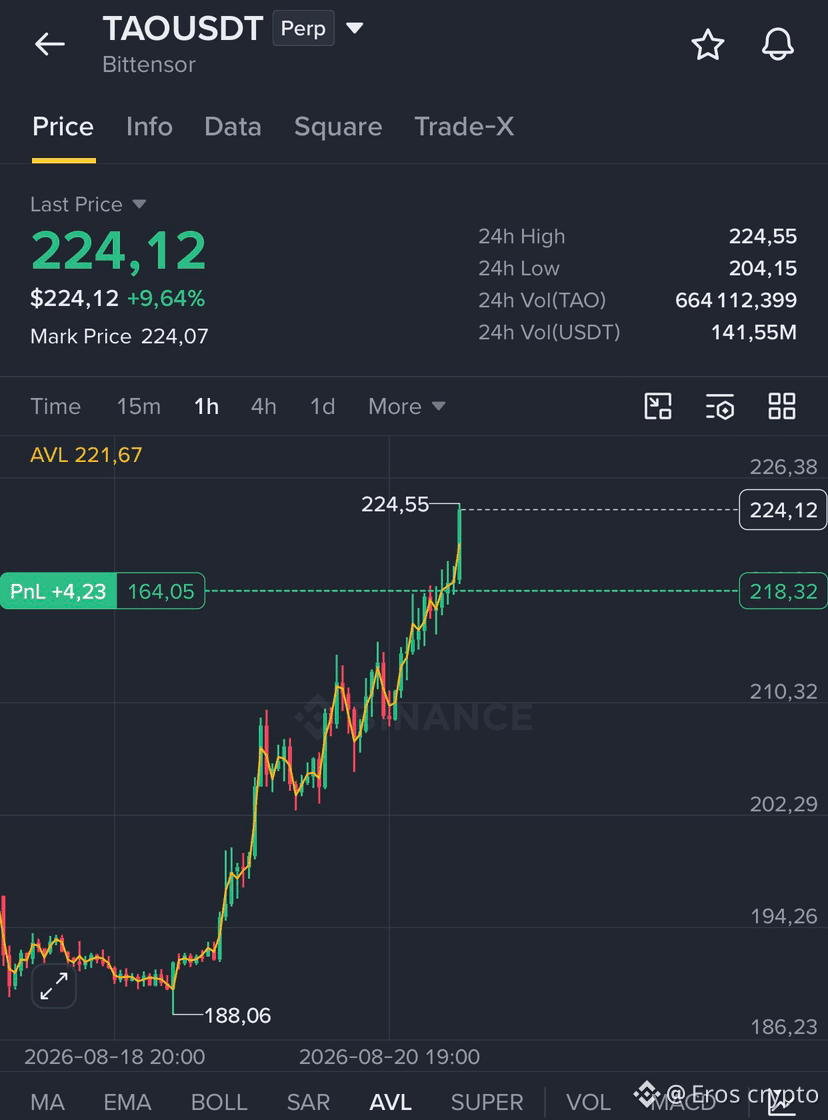Tap the 224,55 chart high marker
The image size is (828, 1120).
click(395, 504)
